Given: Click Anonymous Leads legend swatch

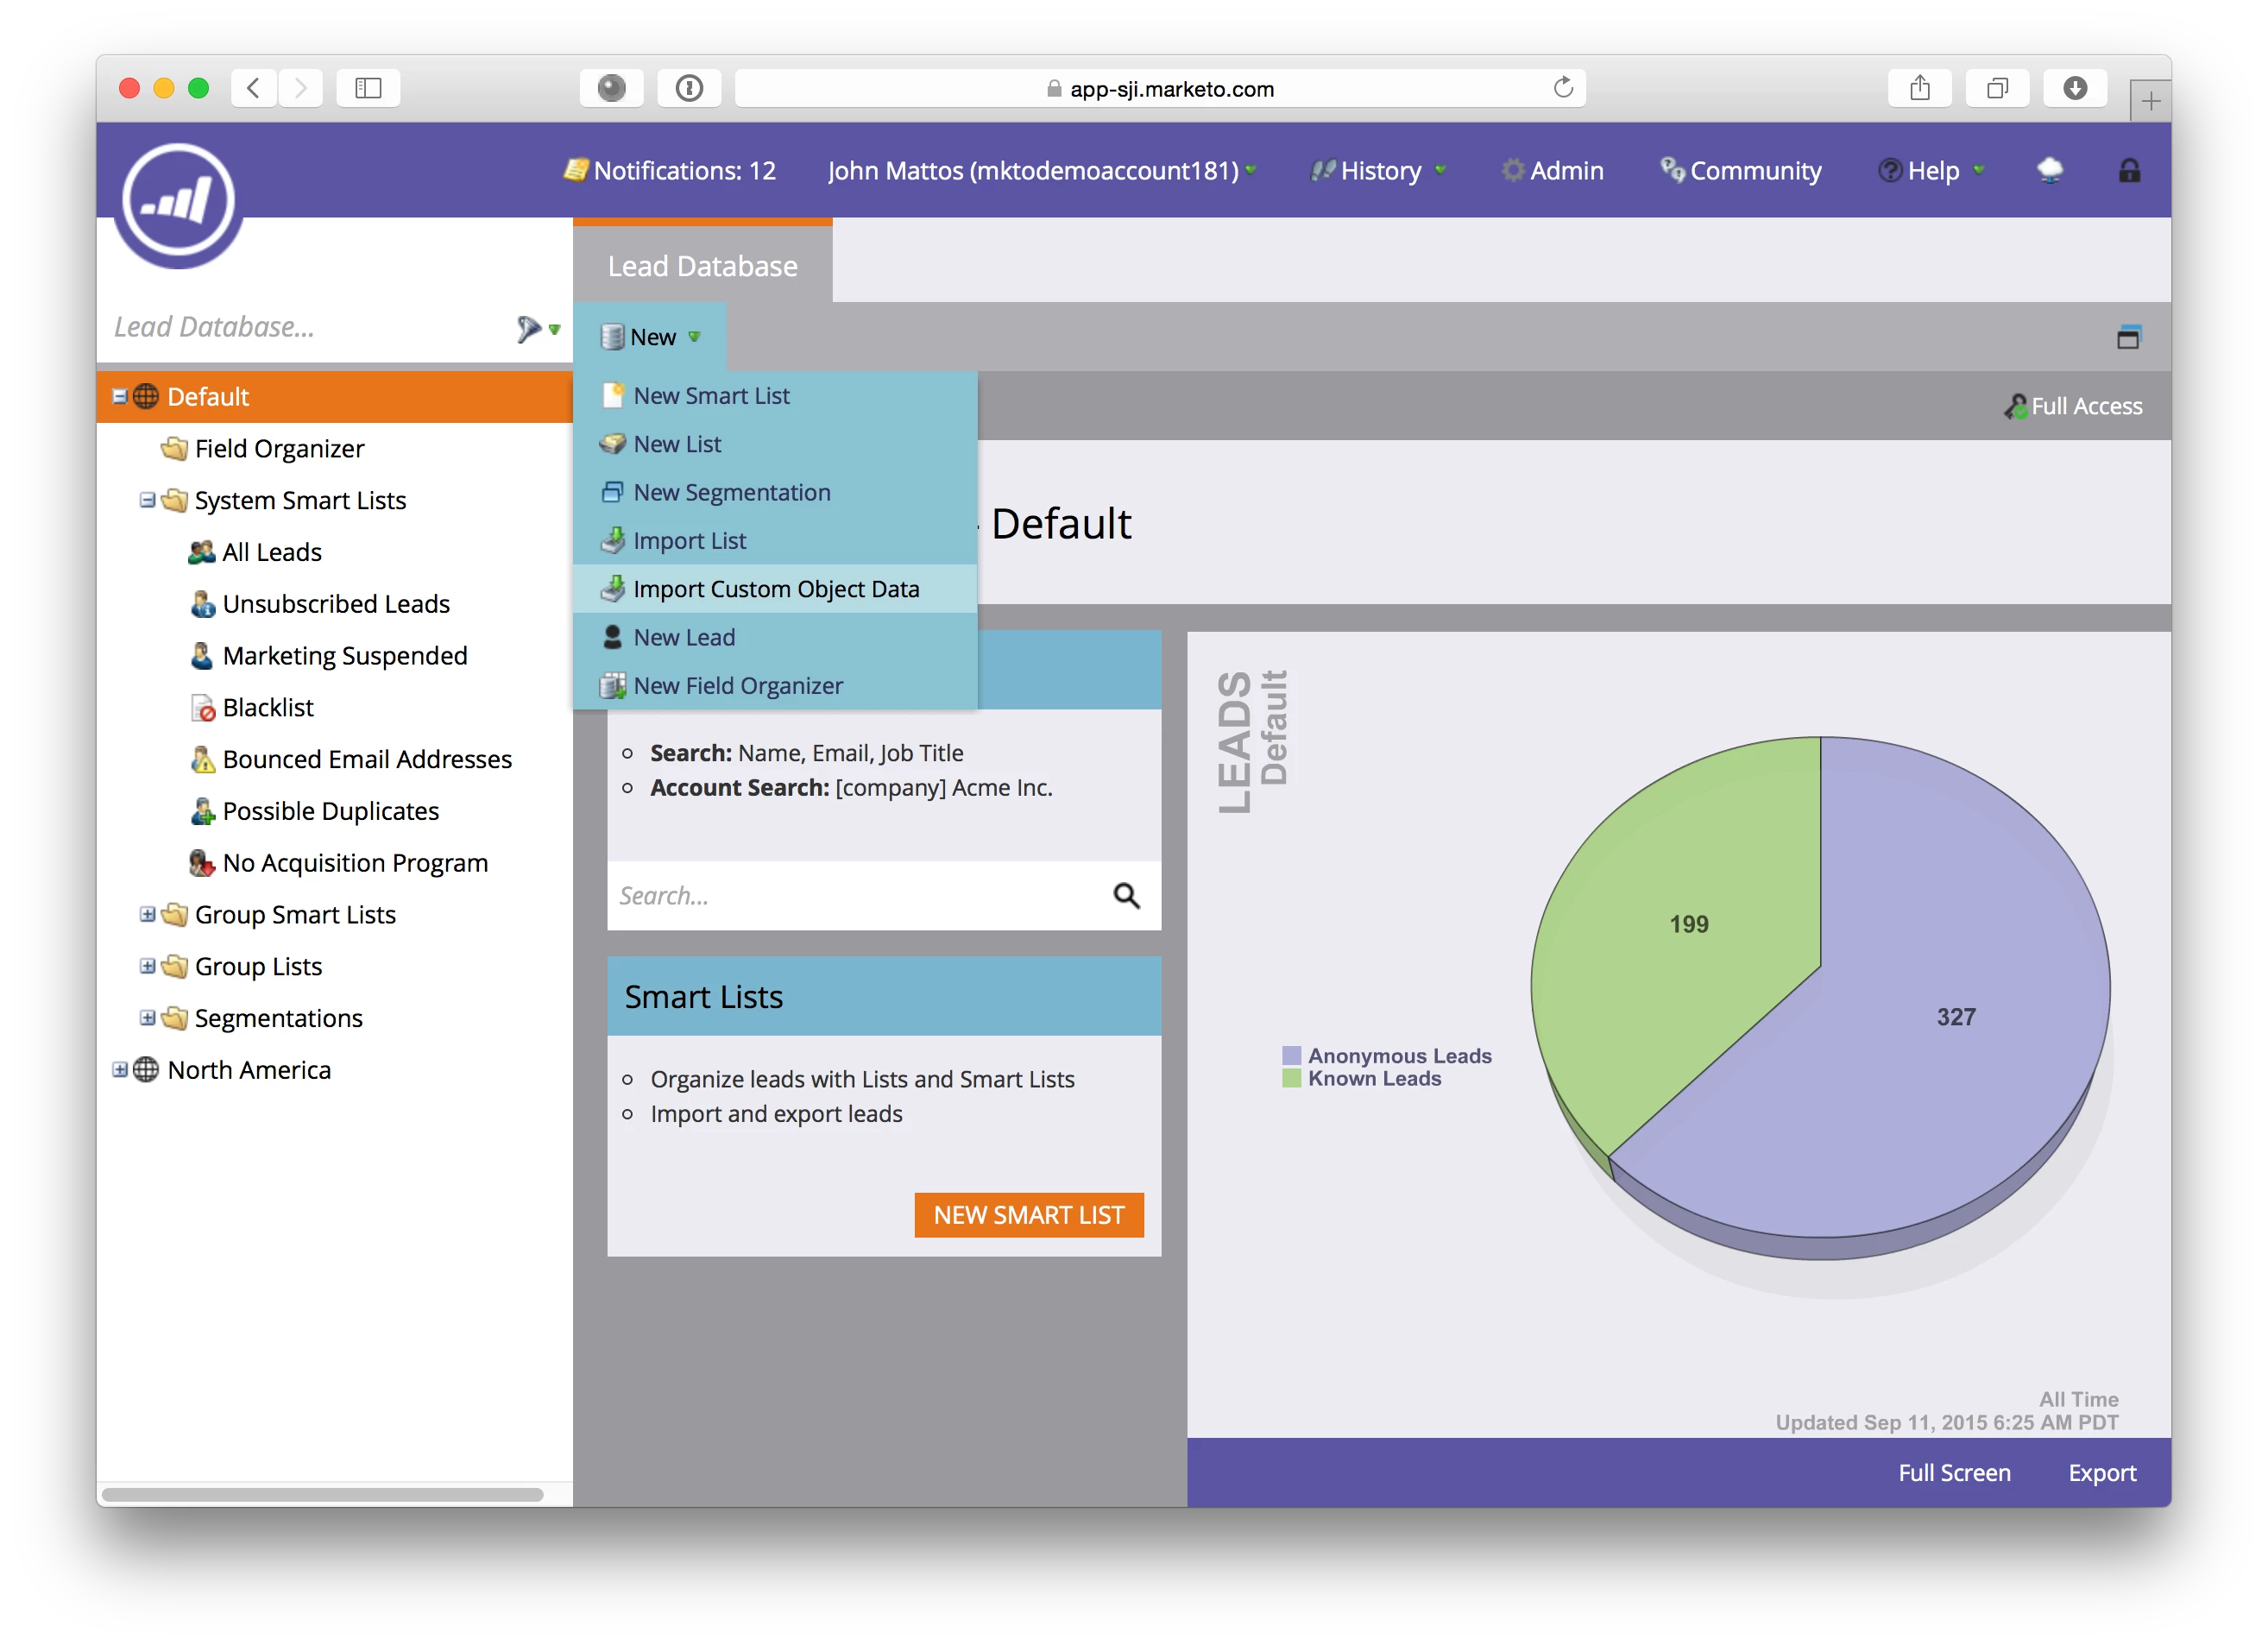Looking at the screenshot, I should pos(1291,1056).
